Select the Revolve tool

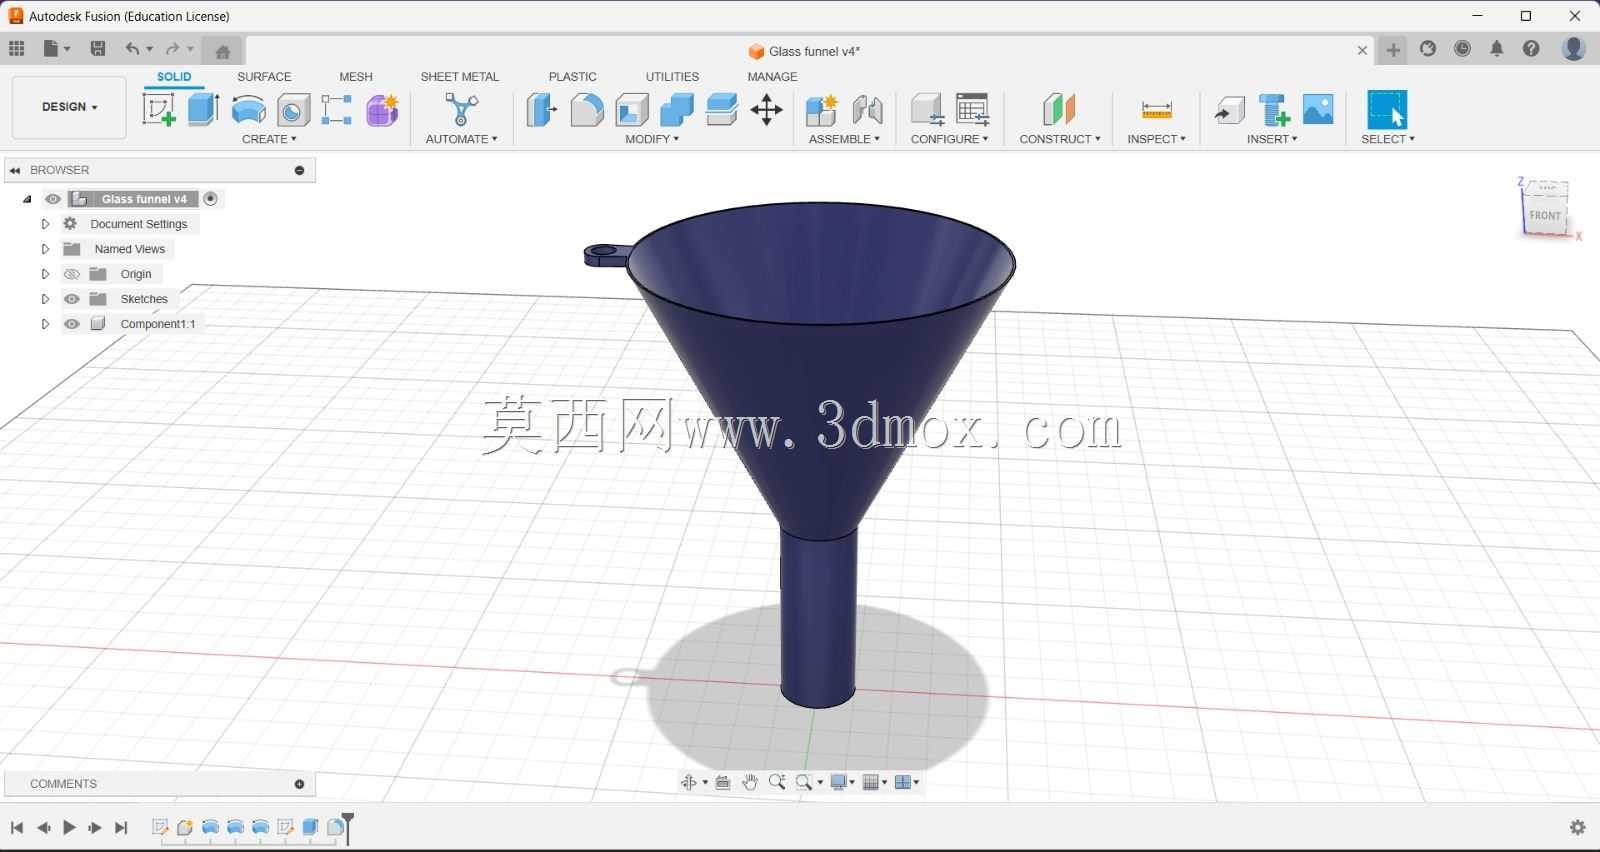(x=248, y=109)
